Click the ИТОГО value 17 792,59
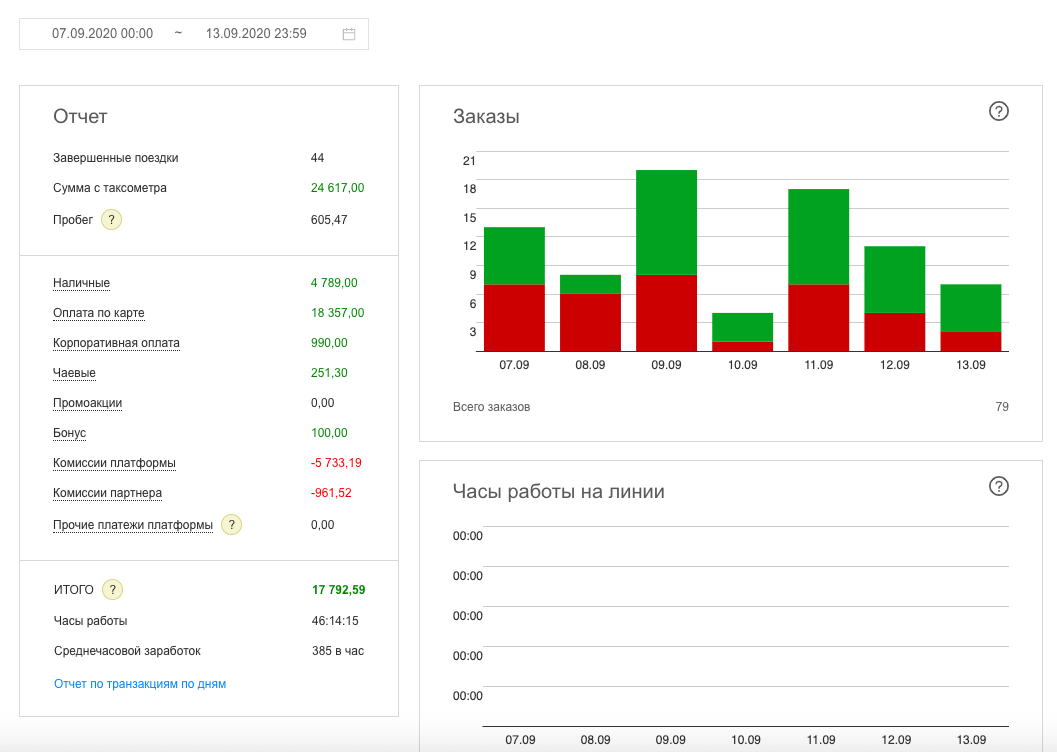The height and width of the screenshot is (752, 1057). (x=338, y=590)
